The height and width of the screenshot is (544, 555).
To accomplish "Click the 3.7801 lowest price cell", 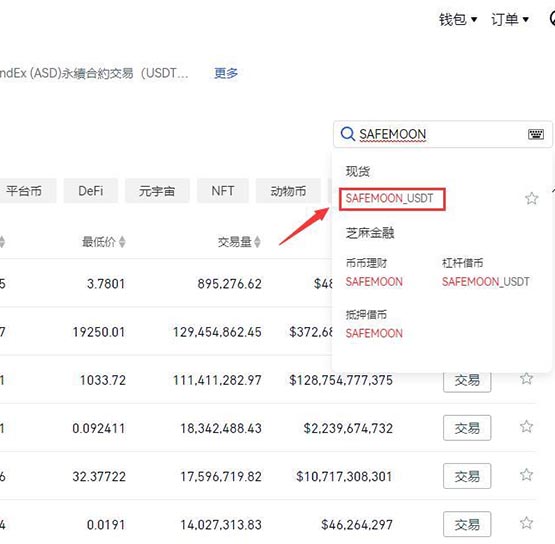I will [x=106, y=284].
